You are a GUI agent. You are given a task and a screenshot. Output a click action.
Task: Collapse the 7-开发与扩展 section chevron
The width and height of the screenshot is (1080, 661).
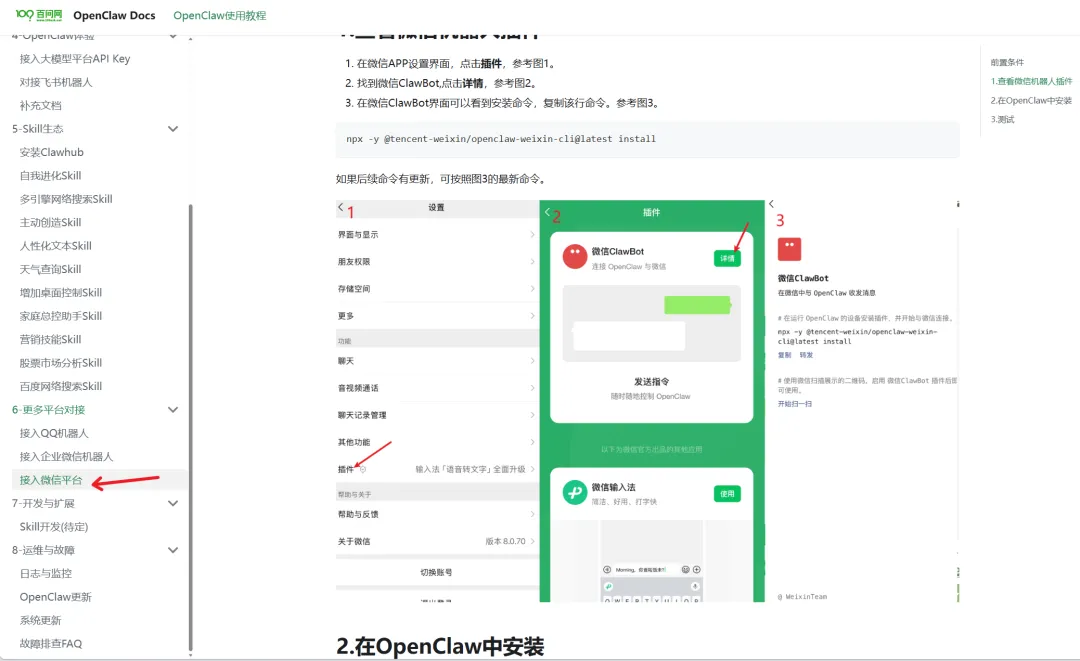coord(173,503)
